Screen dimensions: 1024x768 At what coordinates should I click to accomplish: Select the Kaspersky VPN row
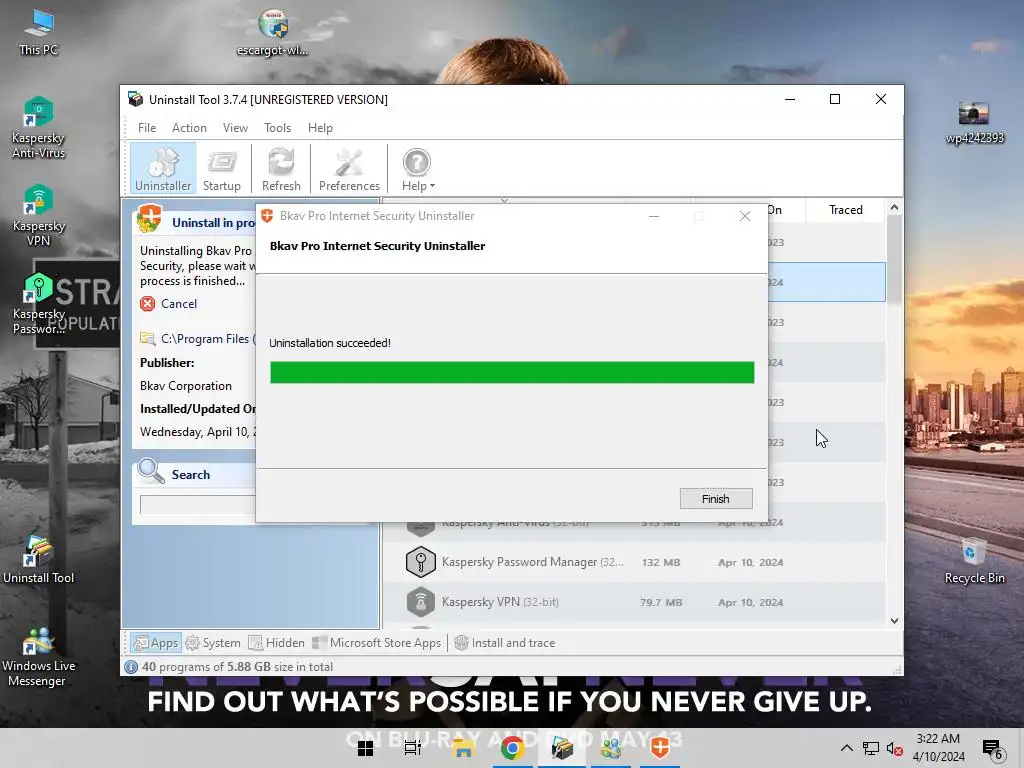tap(634, 602)
